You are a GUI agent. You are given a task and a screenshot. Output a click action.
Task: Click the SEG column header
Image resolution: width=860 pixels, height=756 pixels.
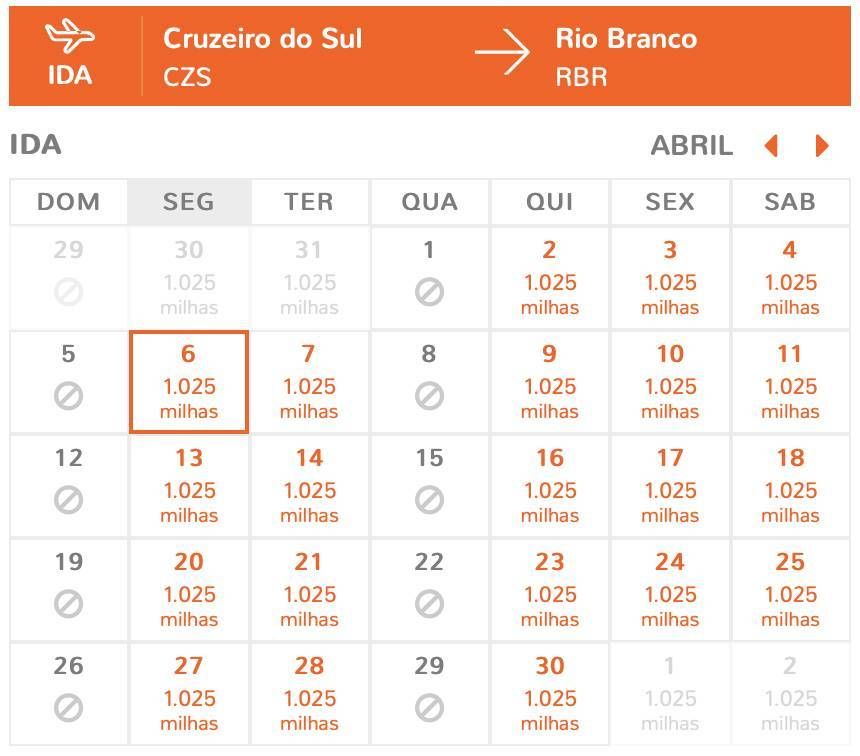point(189,202)
